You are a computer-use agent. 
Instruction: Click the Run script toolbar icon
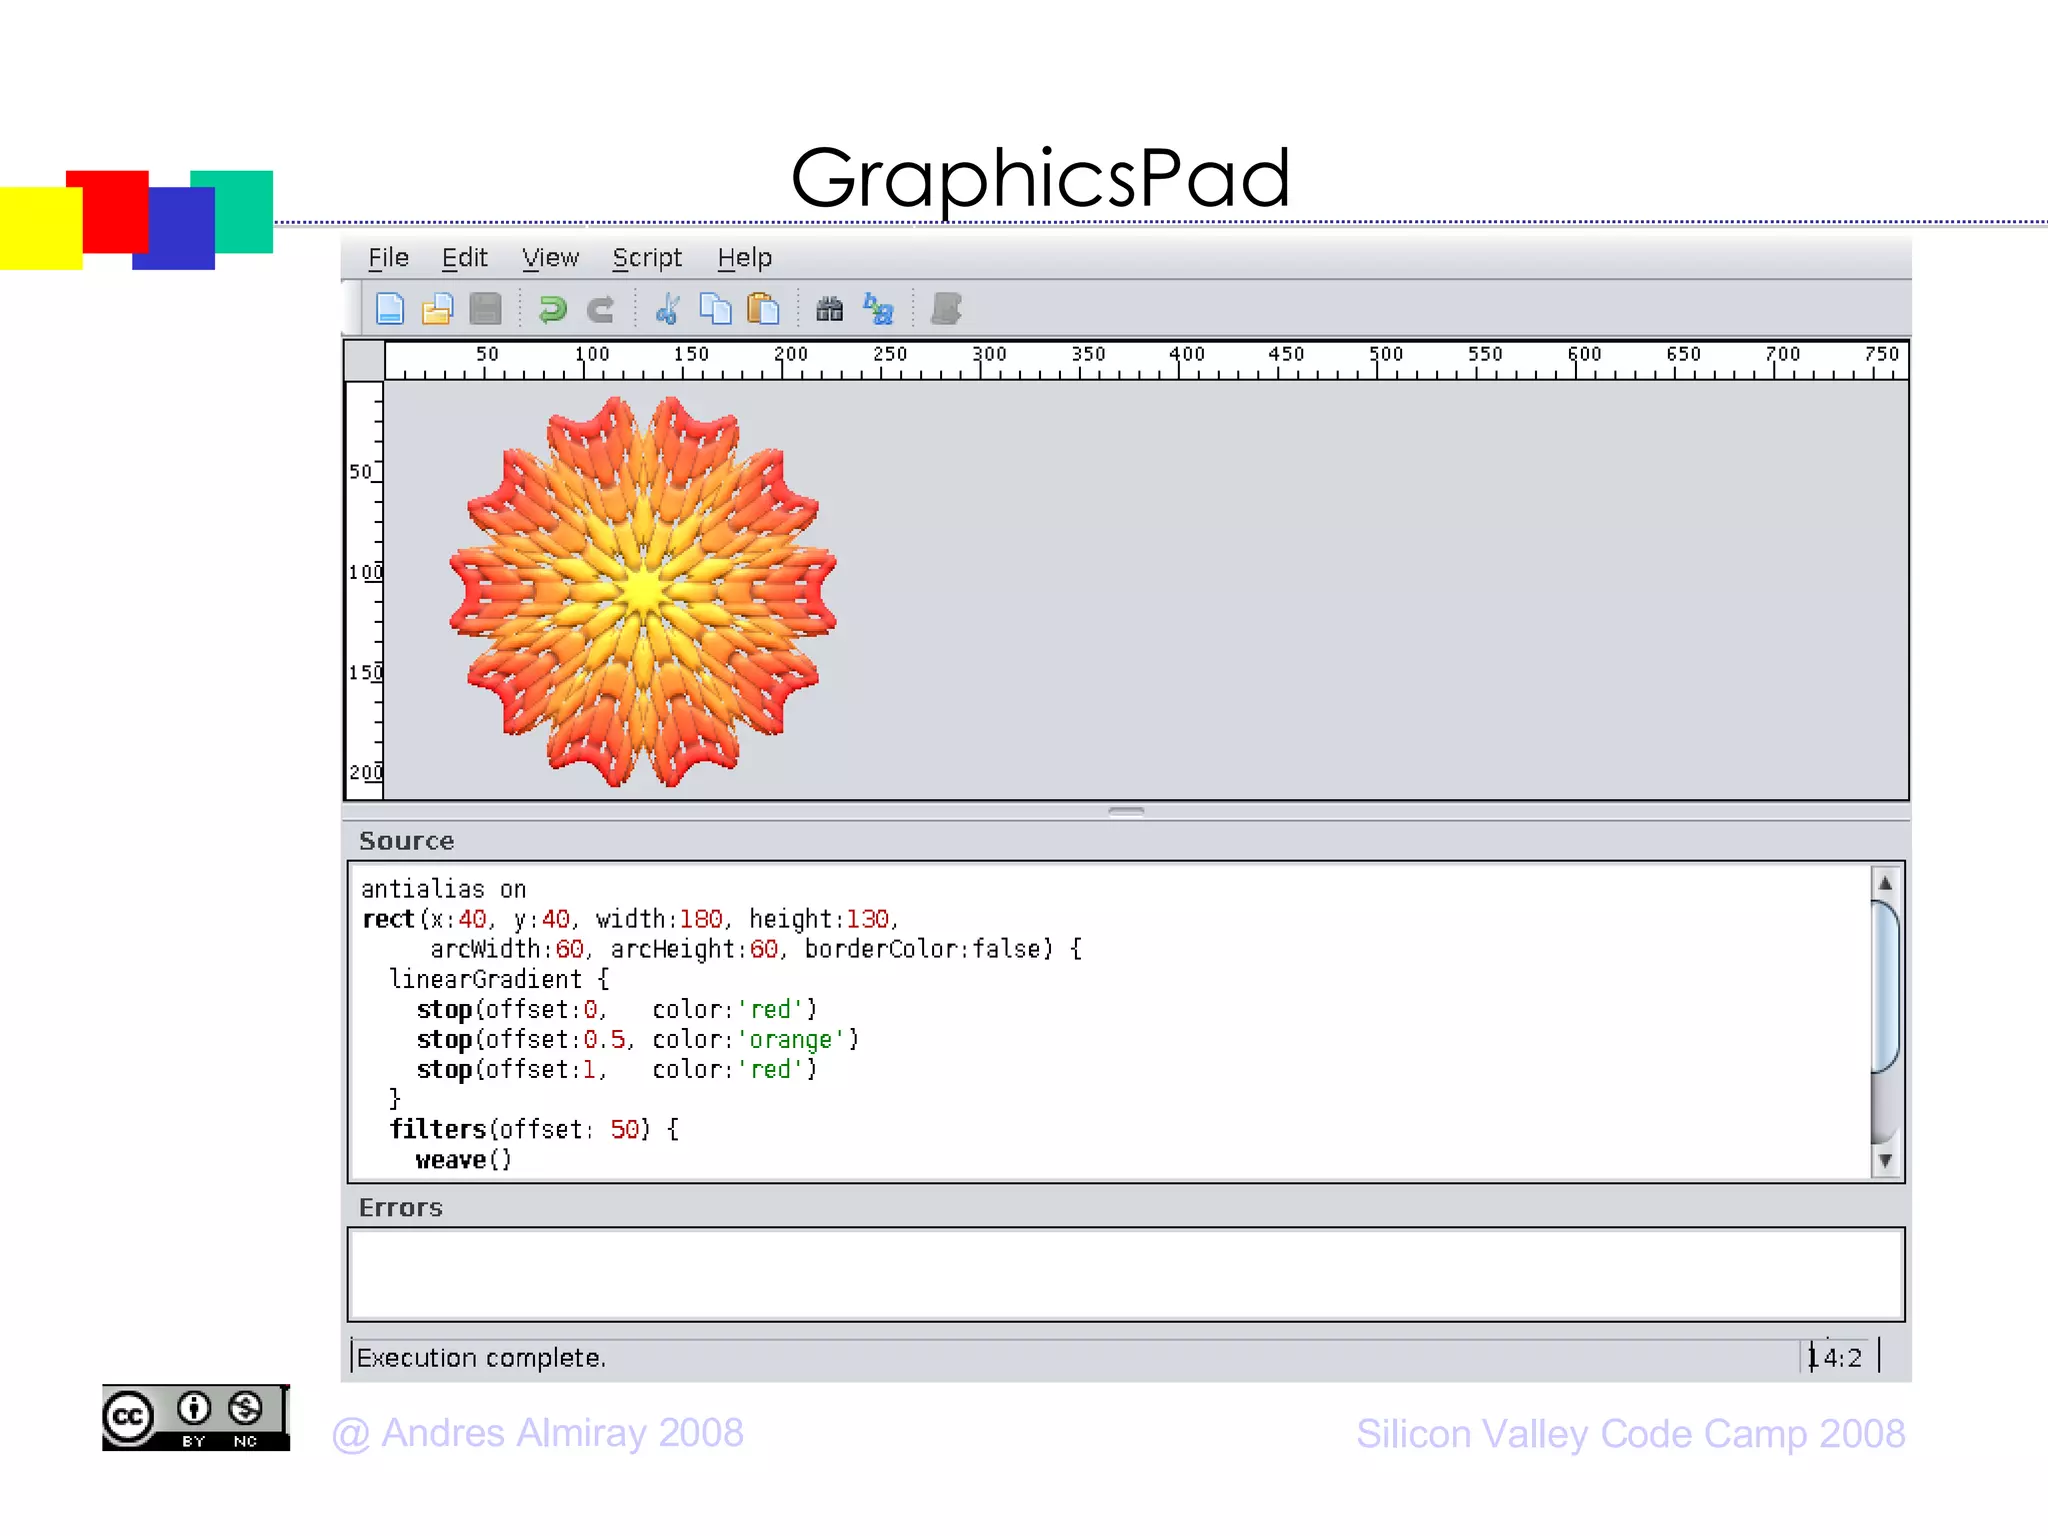[945, 309]
